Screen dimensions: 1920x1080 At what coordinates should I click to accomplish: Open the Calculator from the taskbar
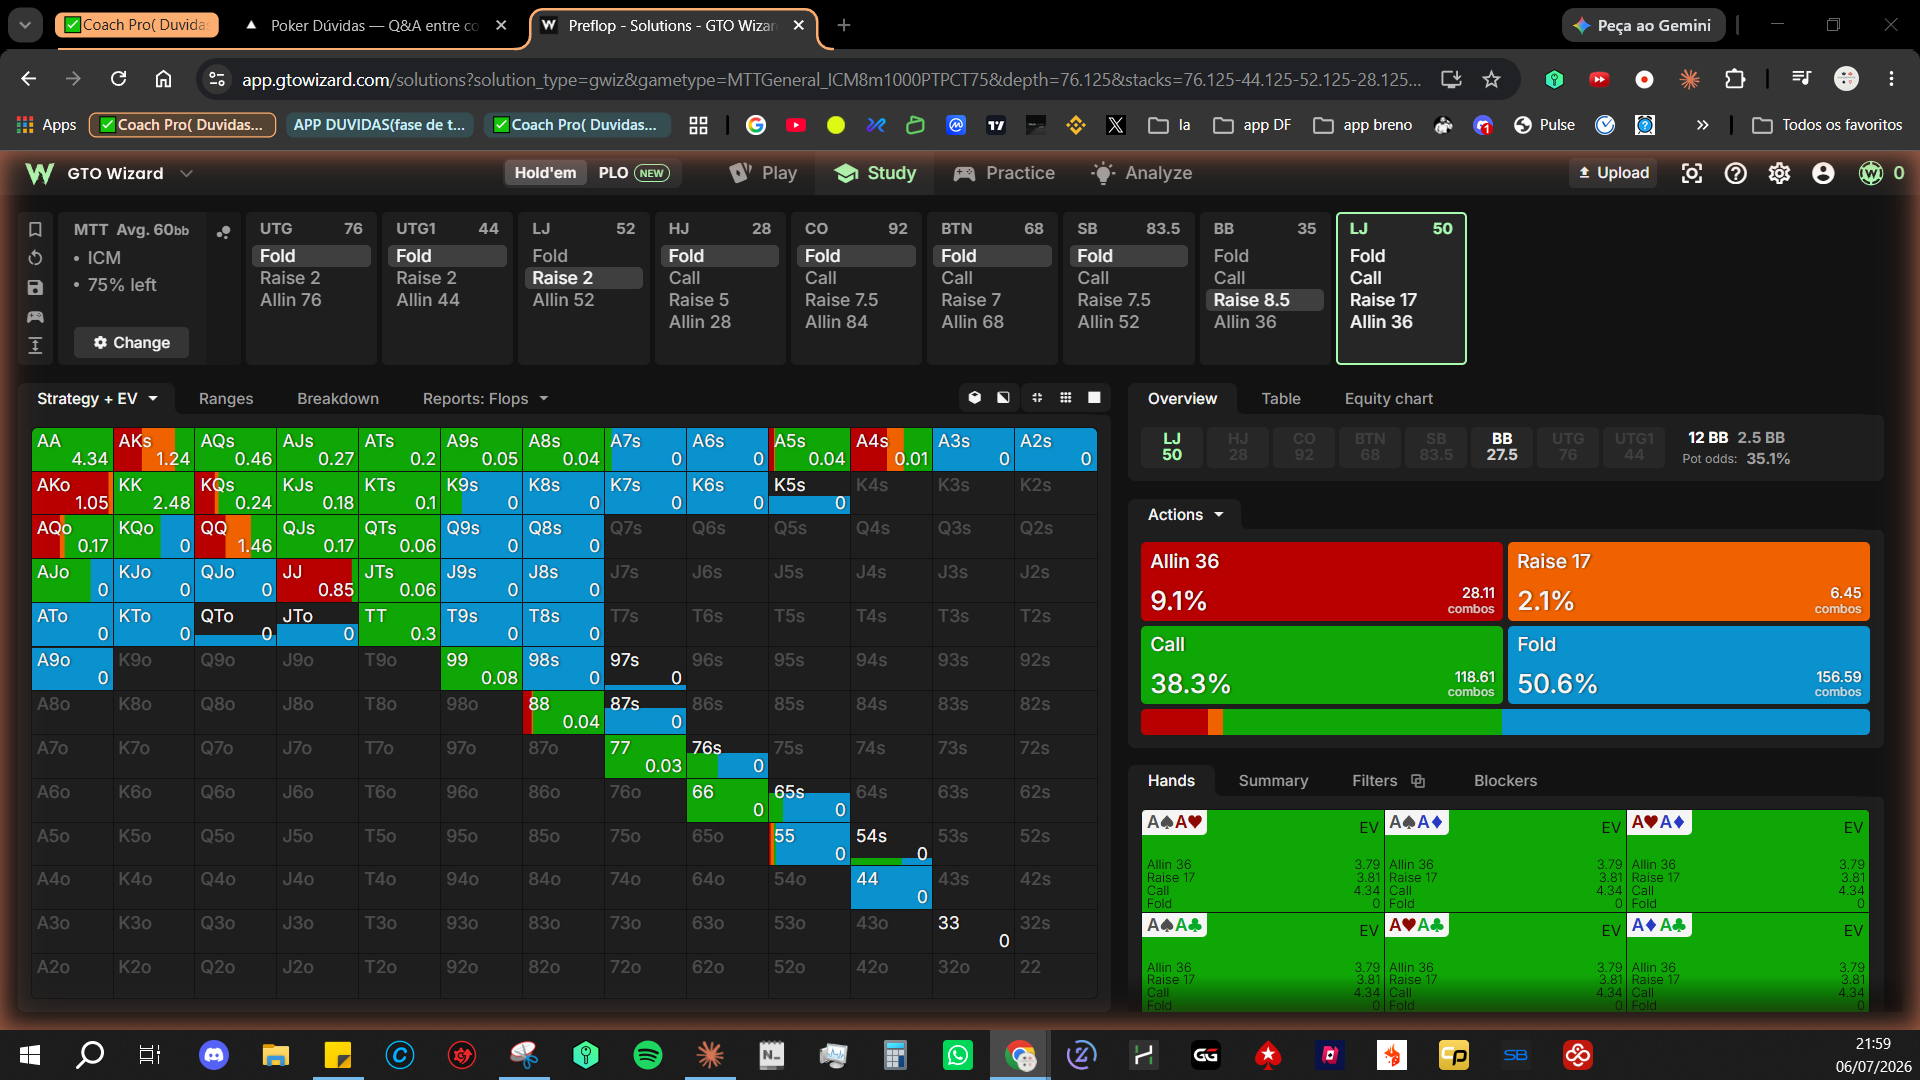coord(895,1054)
